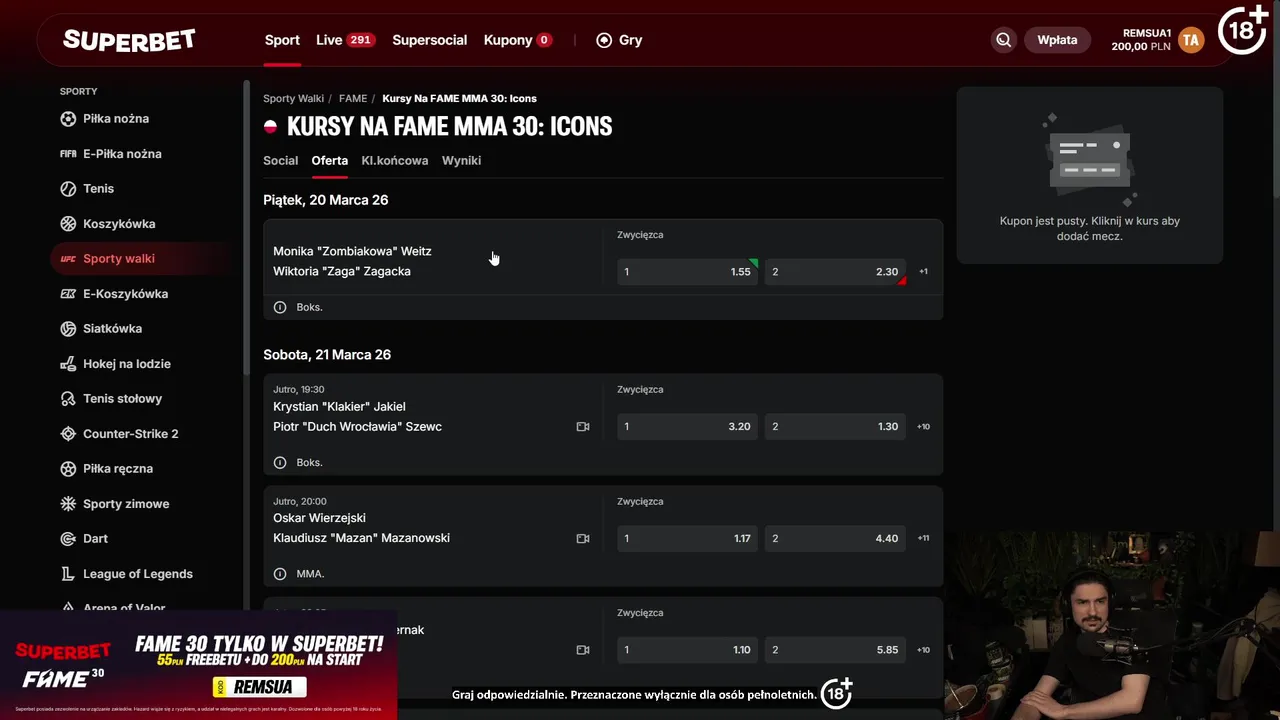This screenshot has height=720, width=1280.
Task: Expand +1 more markets for Weitz fight
Action: click(x=923, y=272)
